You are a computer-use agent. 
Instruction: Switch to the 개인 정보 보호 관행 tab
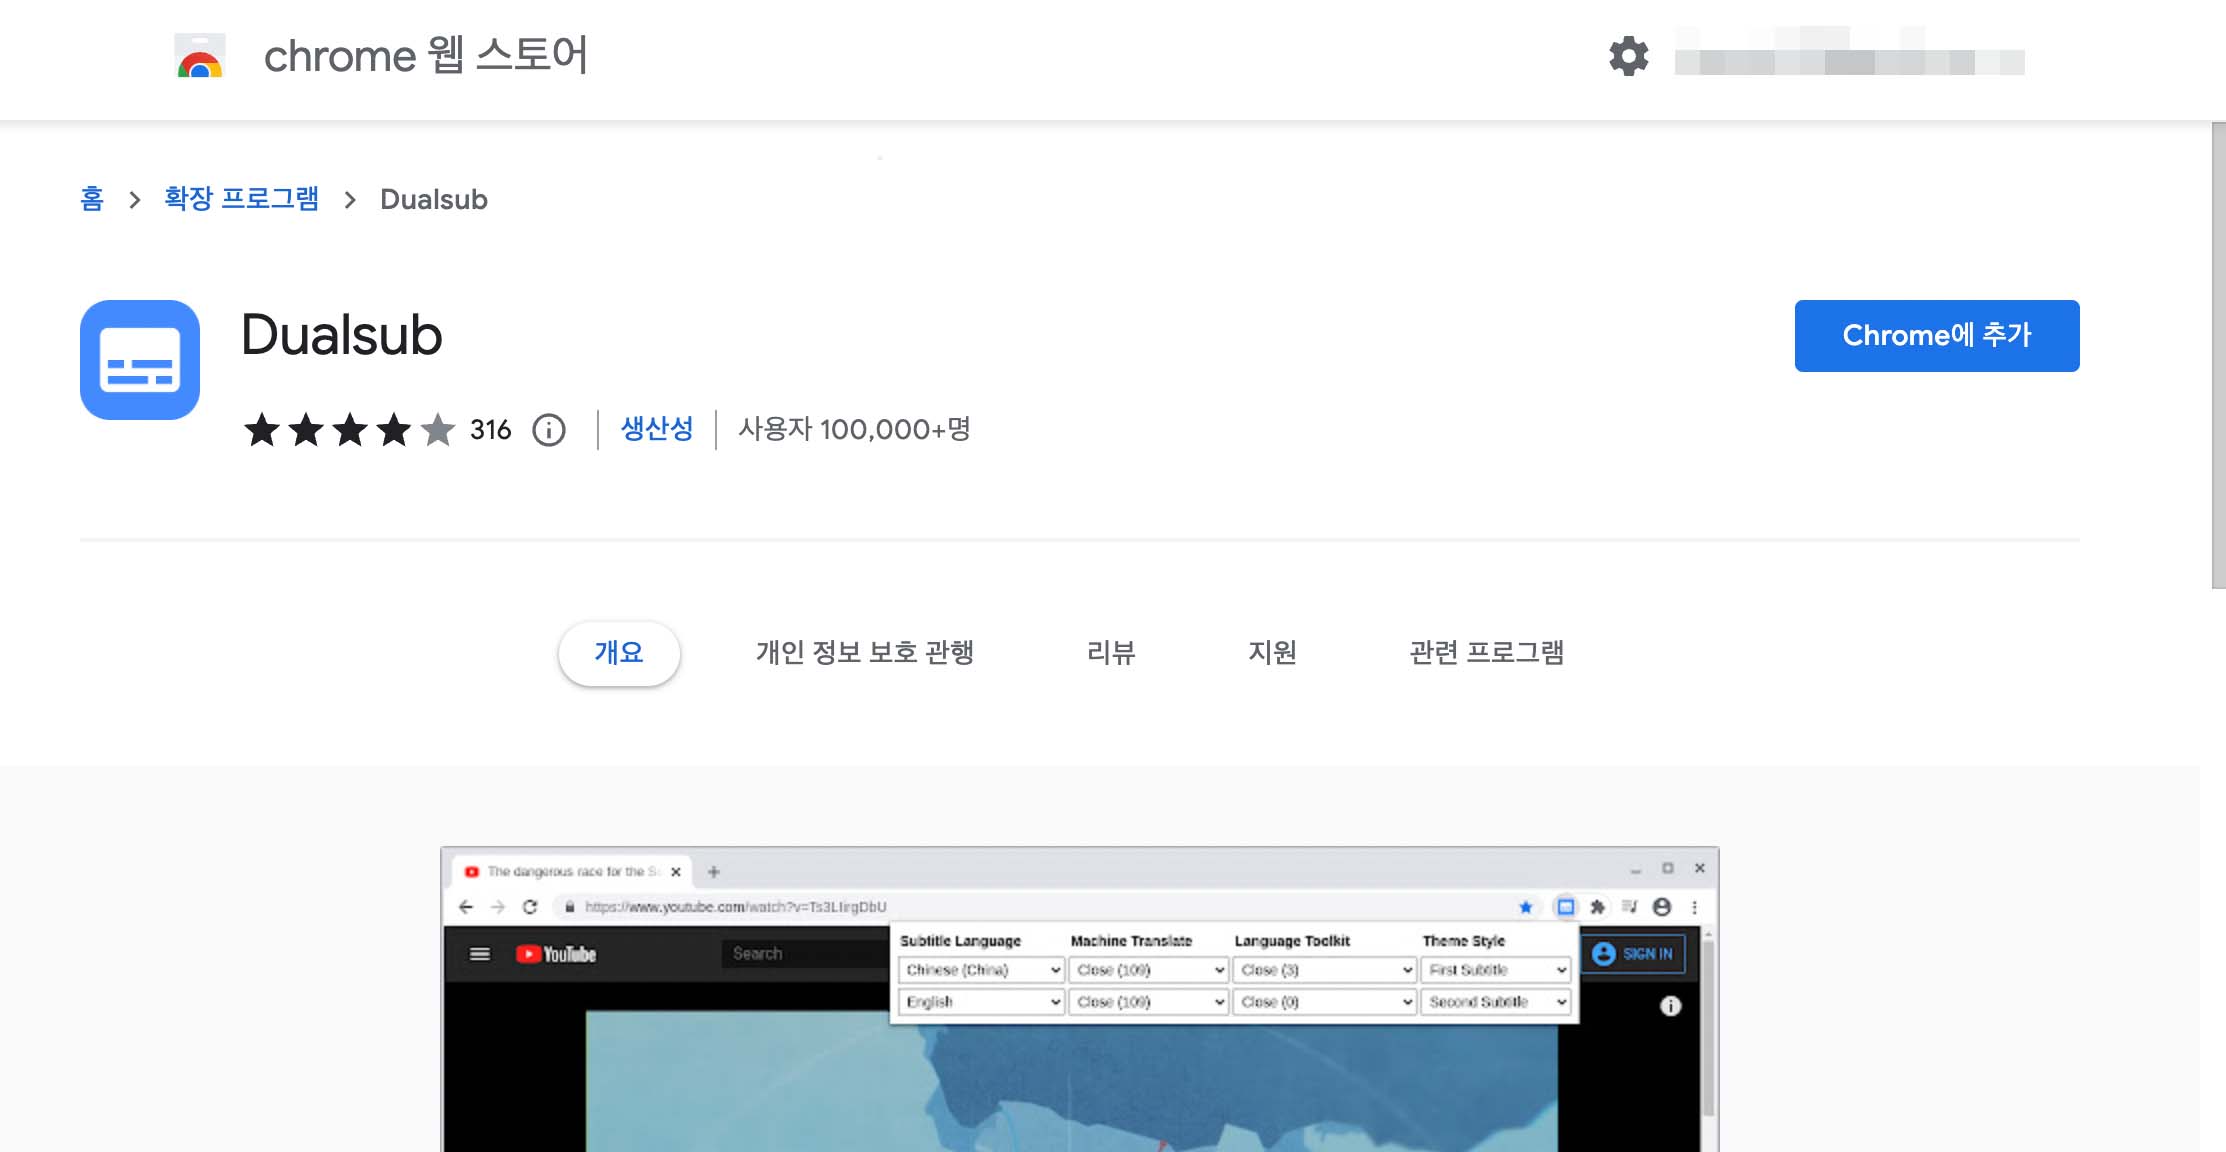865,653
